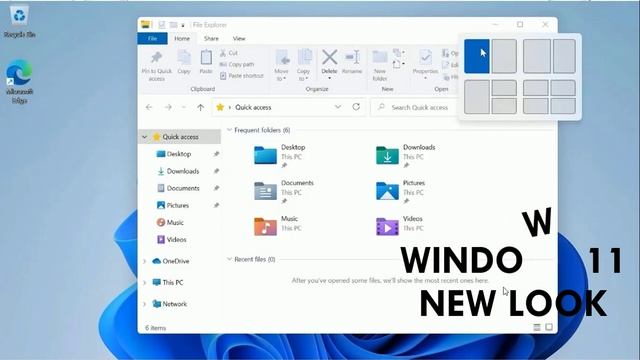The width and height of the screenshot is (640, 360).
Task: Click the pin icon beside Desktop
Action: point(216,154)
